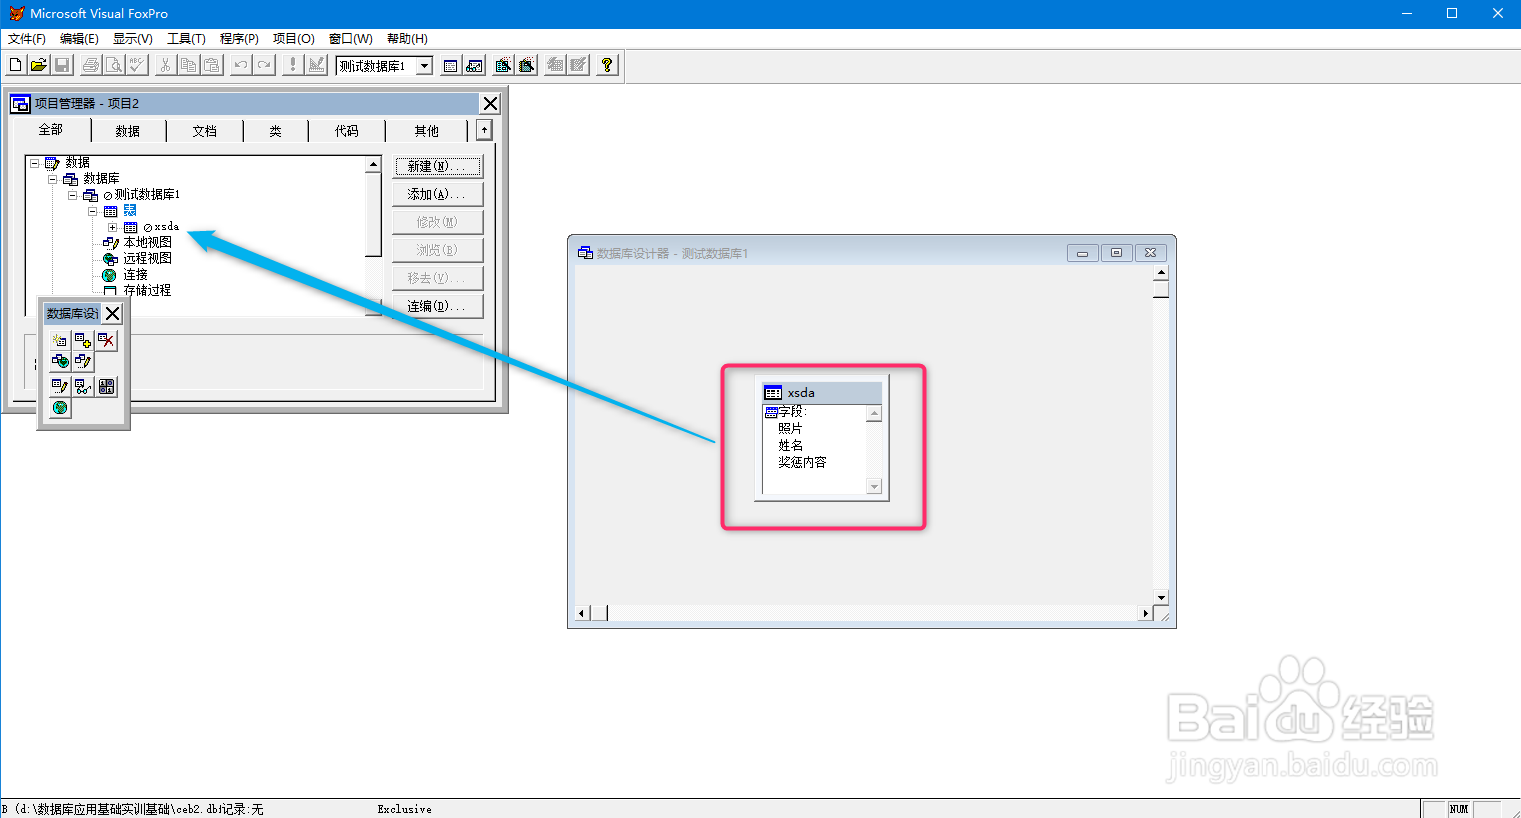
Task: Click New Table in database designer toolbar
Action: 60,341
